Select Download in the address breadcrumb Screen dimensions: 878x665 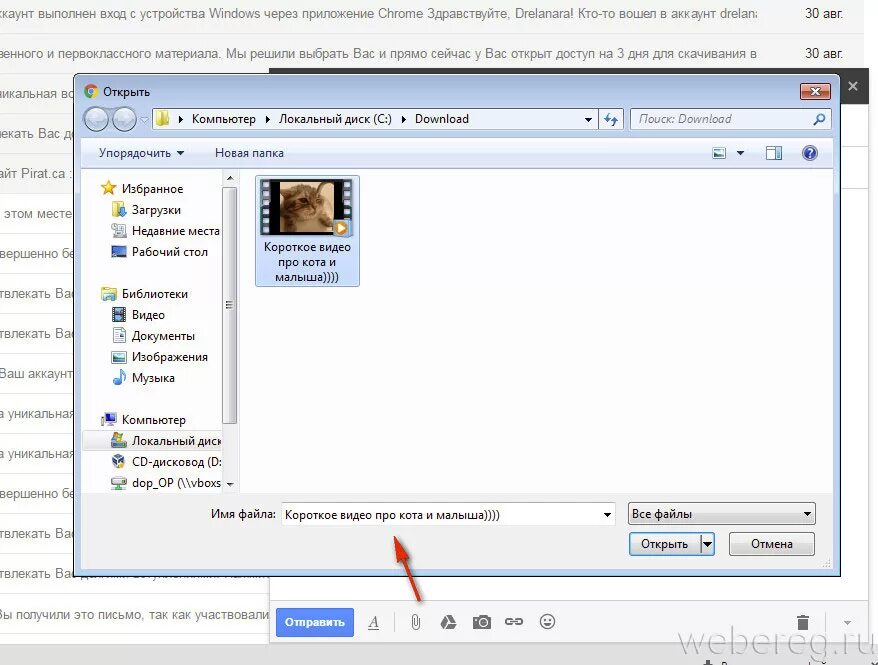(442, 119)
